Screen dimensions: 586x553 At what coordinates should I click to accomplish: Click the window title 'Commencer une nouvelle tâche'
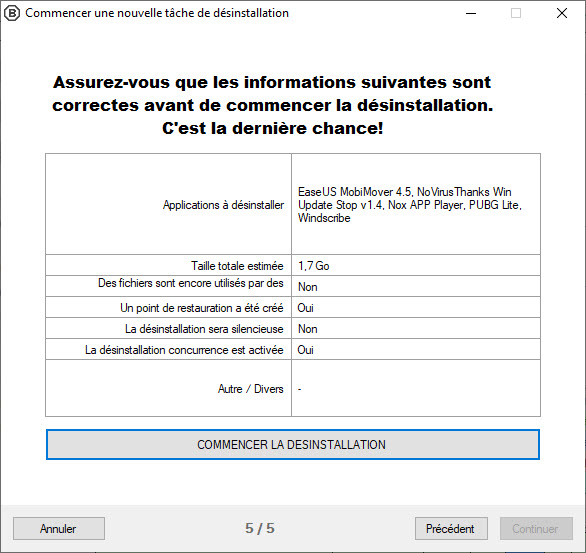click(157, 13)
